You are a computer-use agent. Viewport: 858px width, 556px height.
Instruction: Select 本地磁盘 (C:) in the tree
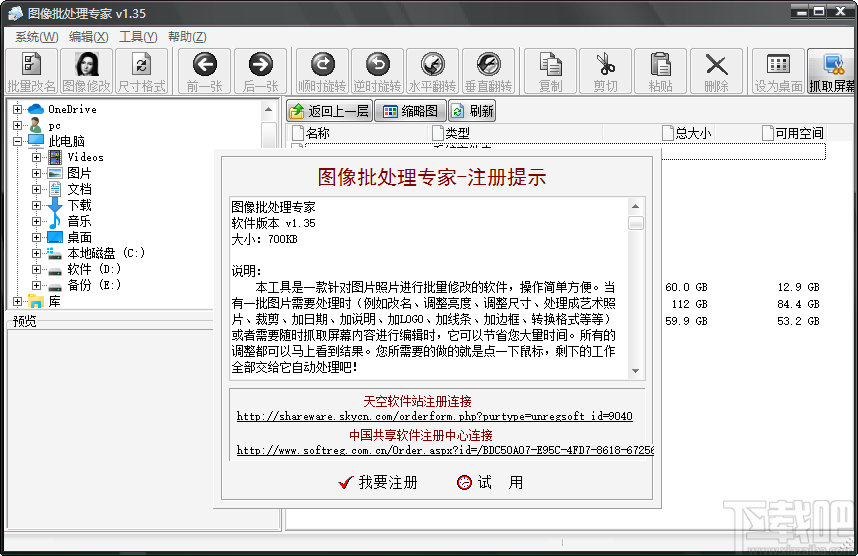pos(106,253)
